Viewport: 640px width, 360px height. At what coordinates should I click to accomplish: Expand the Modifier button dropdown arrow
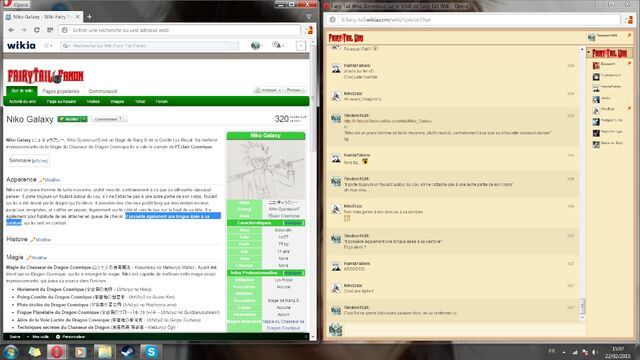pyautogui.click(x=84, y=119)
